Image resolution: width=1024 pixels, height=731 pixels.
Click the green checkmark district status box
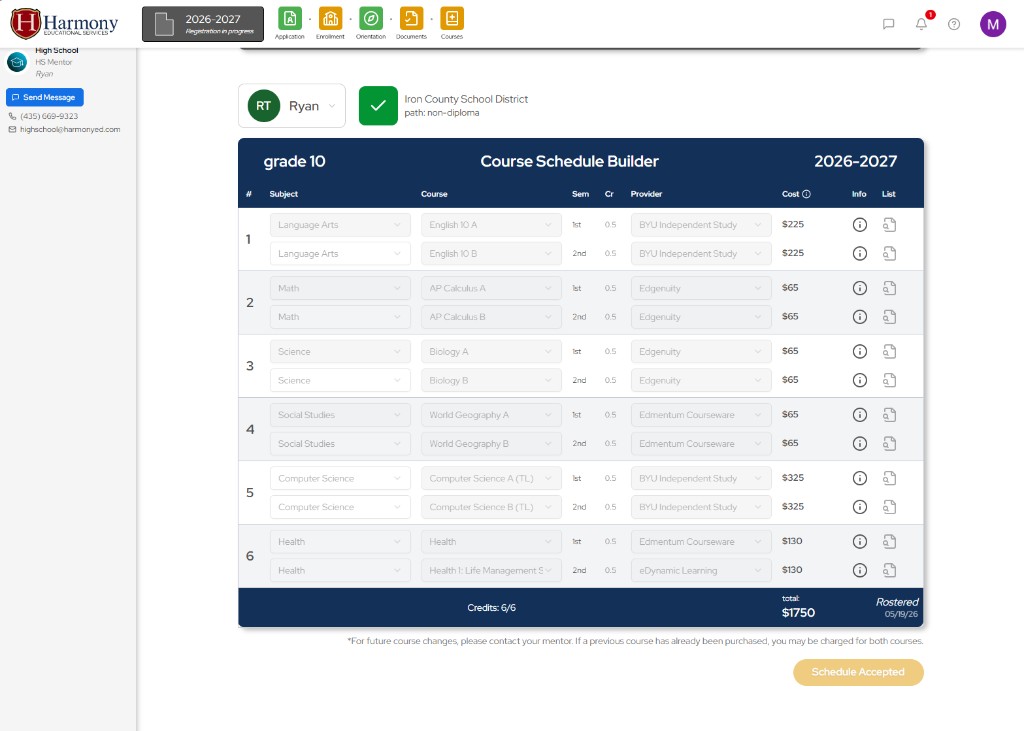(x=378, y=106)
